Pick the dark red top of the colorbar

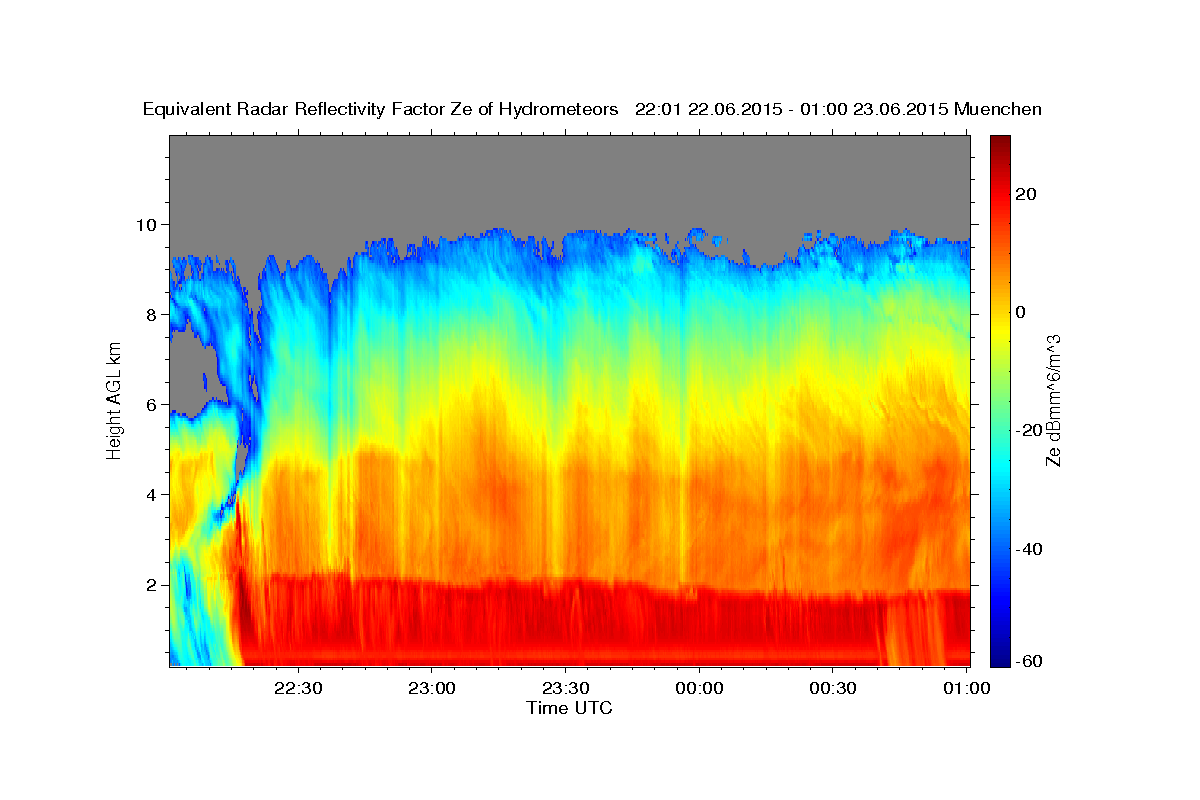[x=1000, y=142]
